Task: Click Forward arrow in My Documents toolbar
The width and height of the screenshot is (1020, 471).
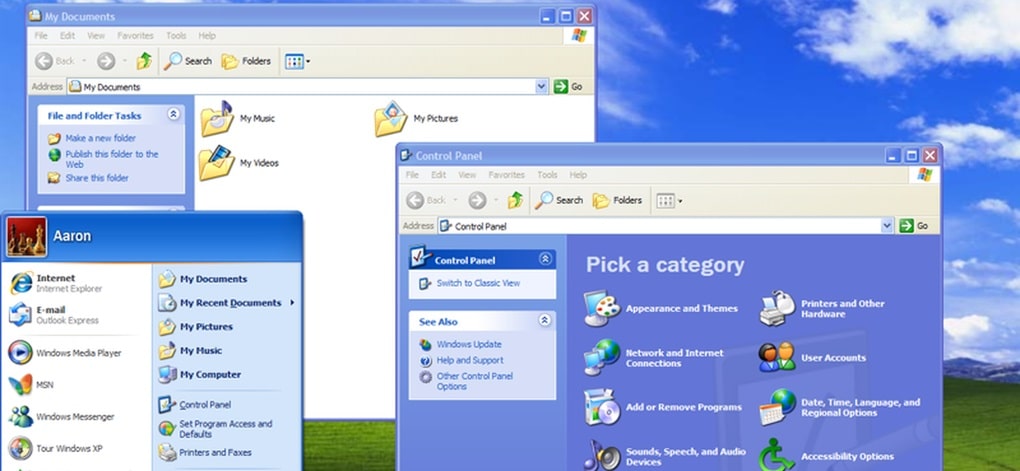Action: pos(106,61)
